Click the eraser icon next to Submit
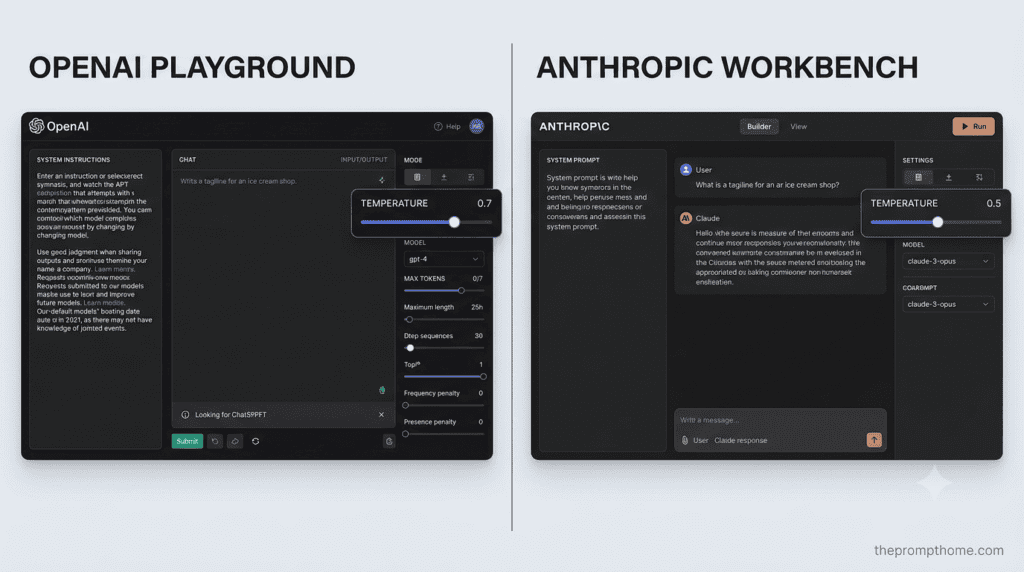 click(x=235, y=441)
